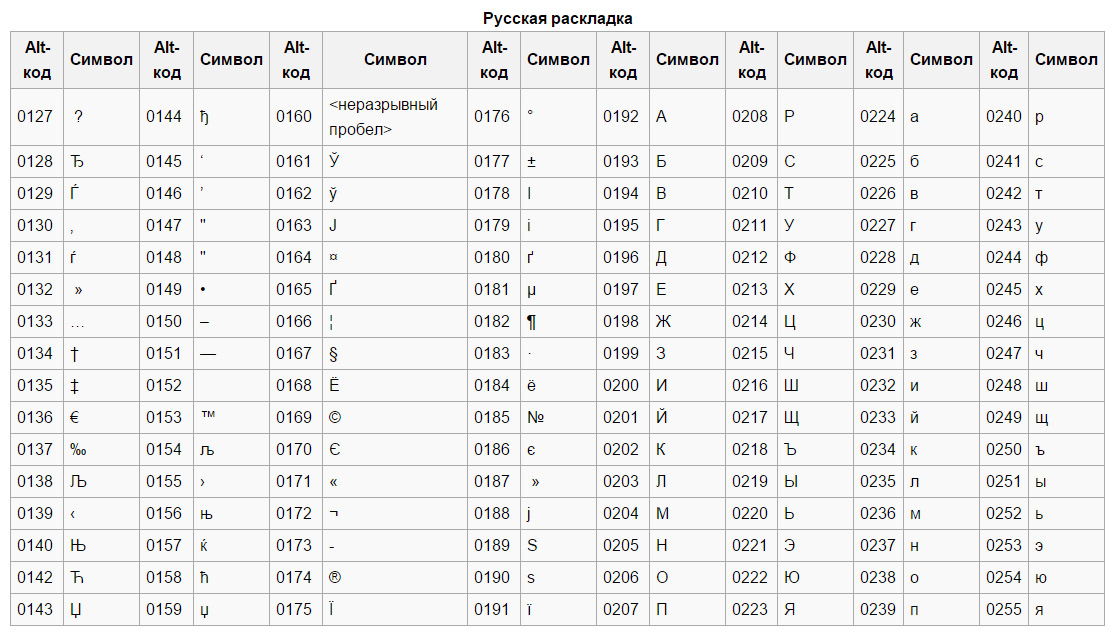
Task: Click the "Русская раскладка" table title
Action: (x=557, y=18)
